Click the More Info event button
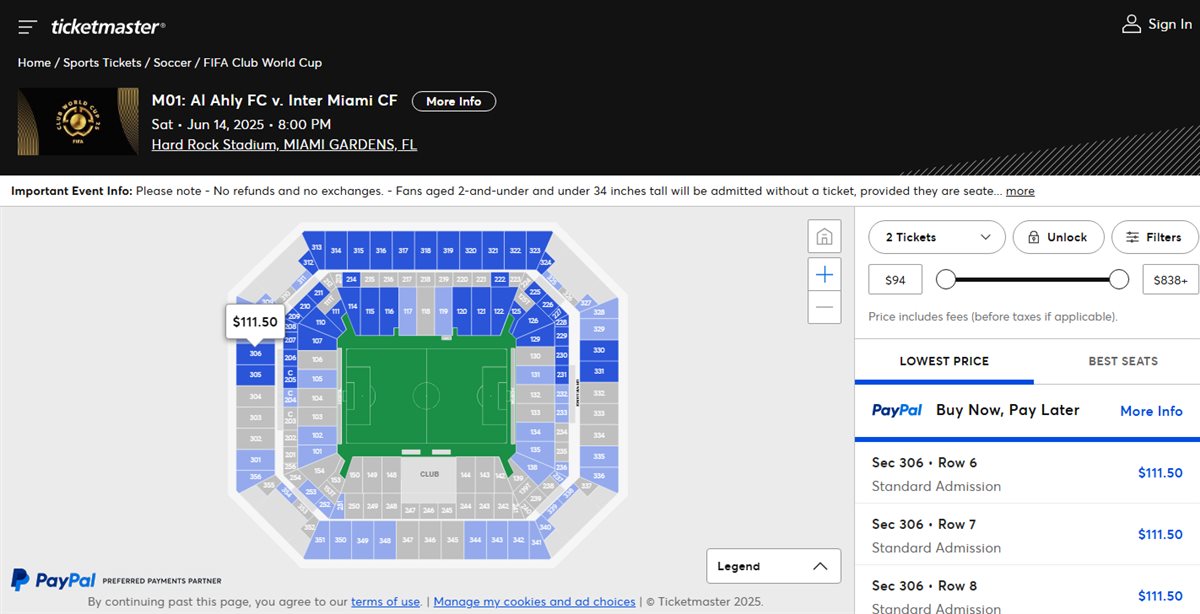The height and width of the screenshot is (614, 1200). click(453, 101)
